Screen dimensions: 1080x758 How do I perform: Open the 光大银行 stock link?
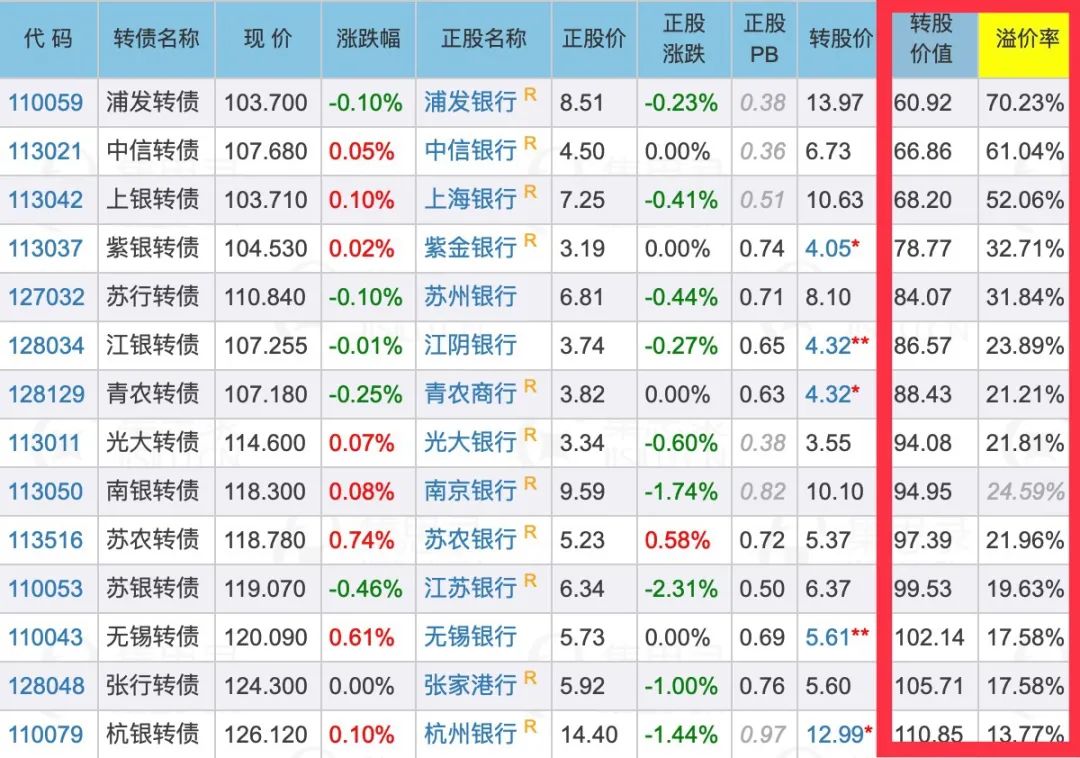pos(470,443)
